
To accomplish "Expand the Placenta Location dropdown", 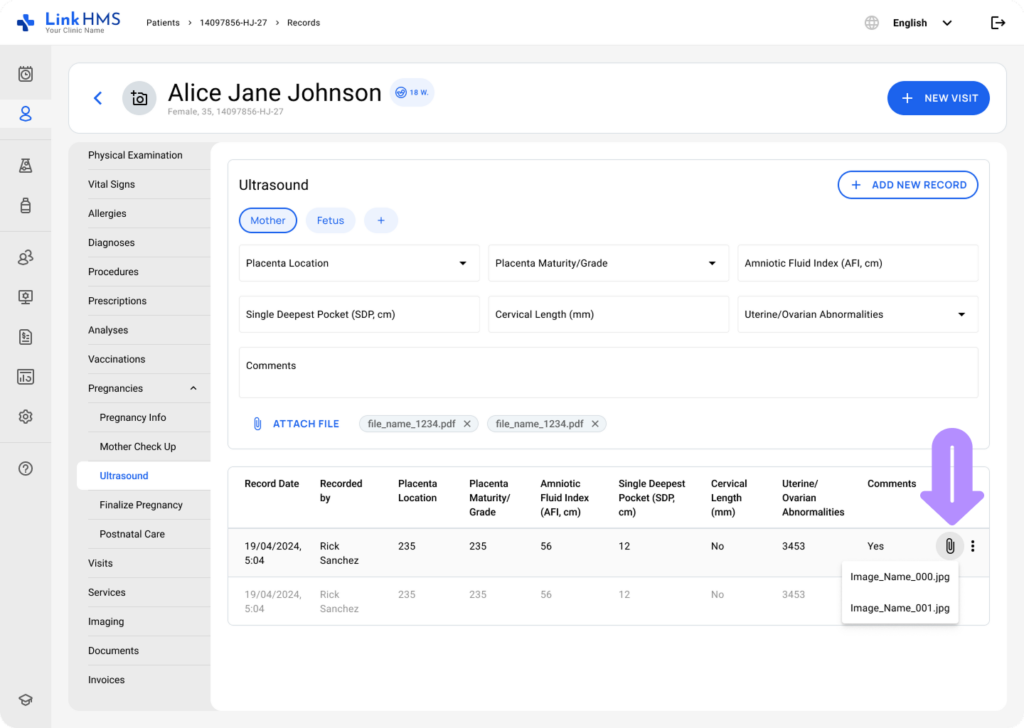I will click(359, 263).
